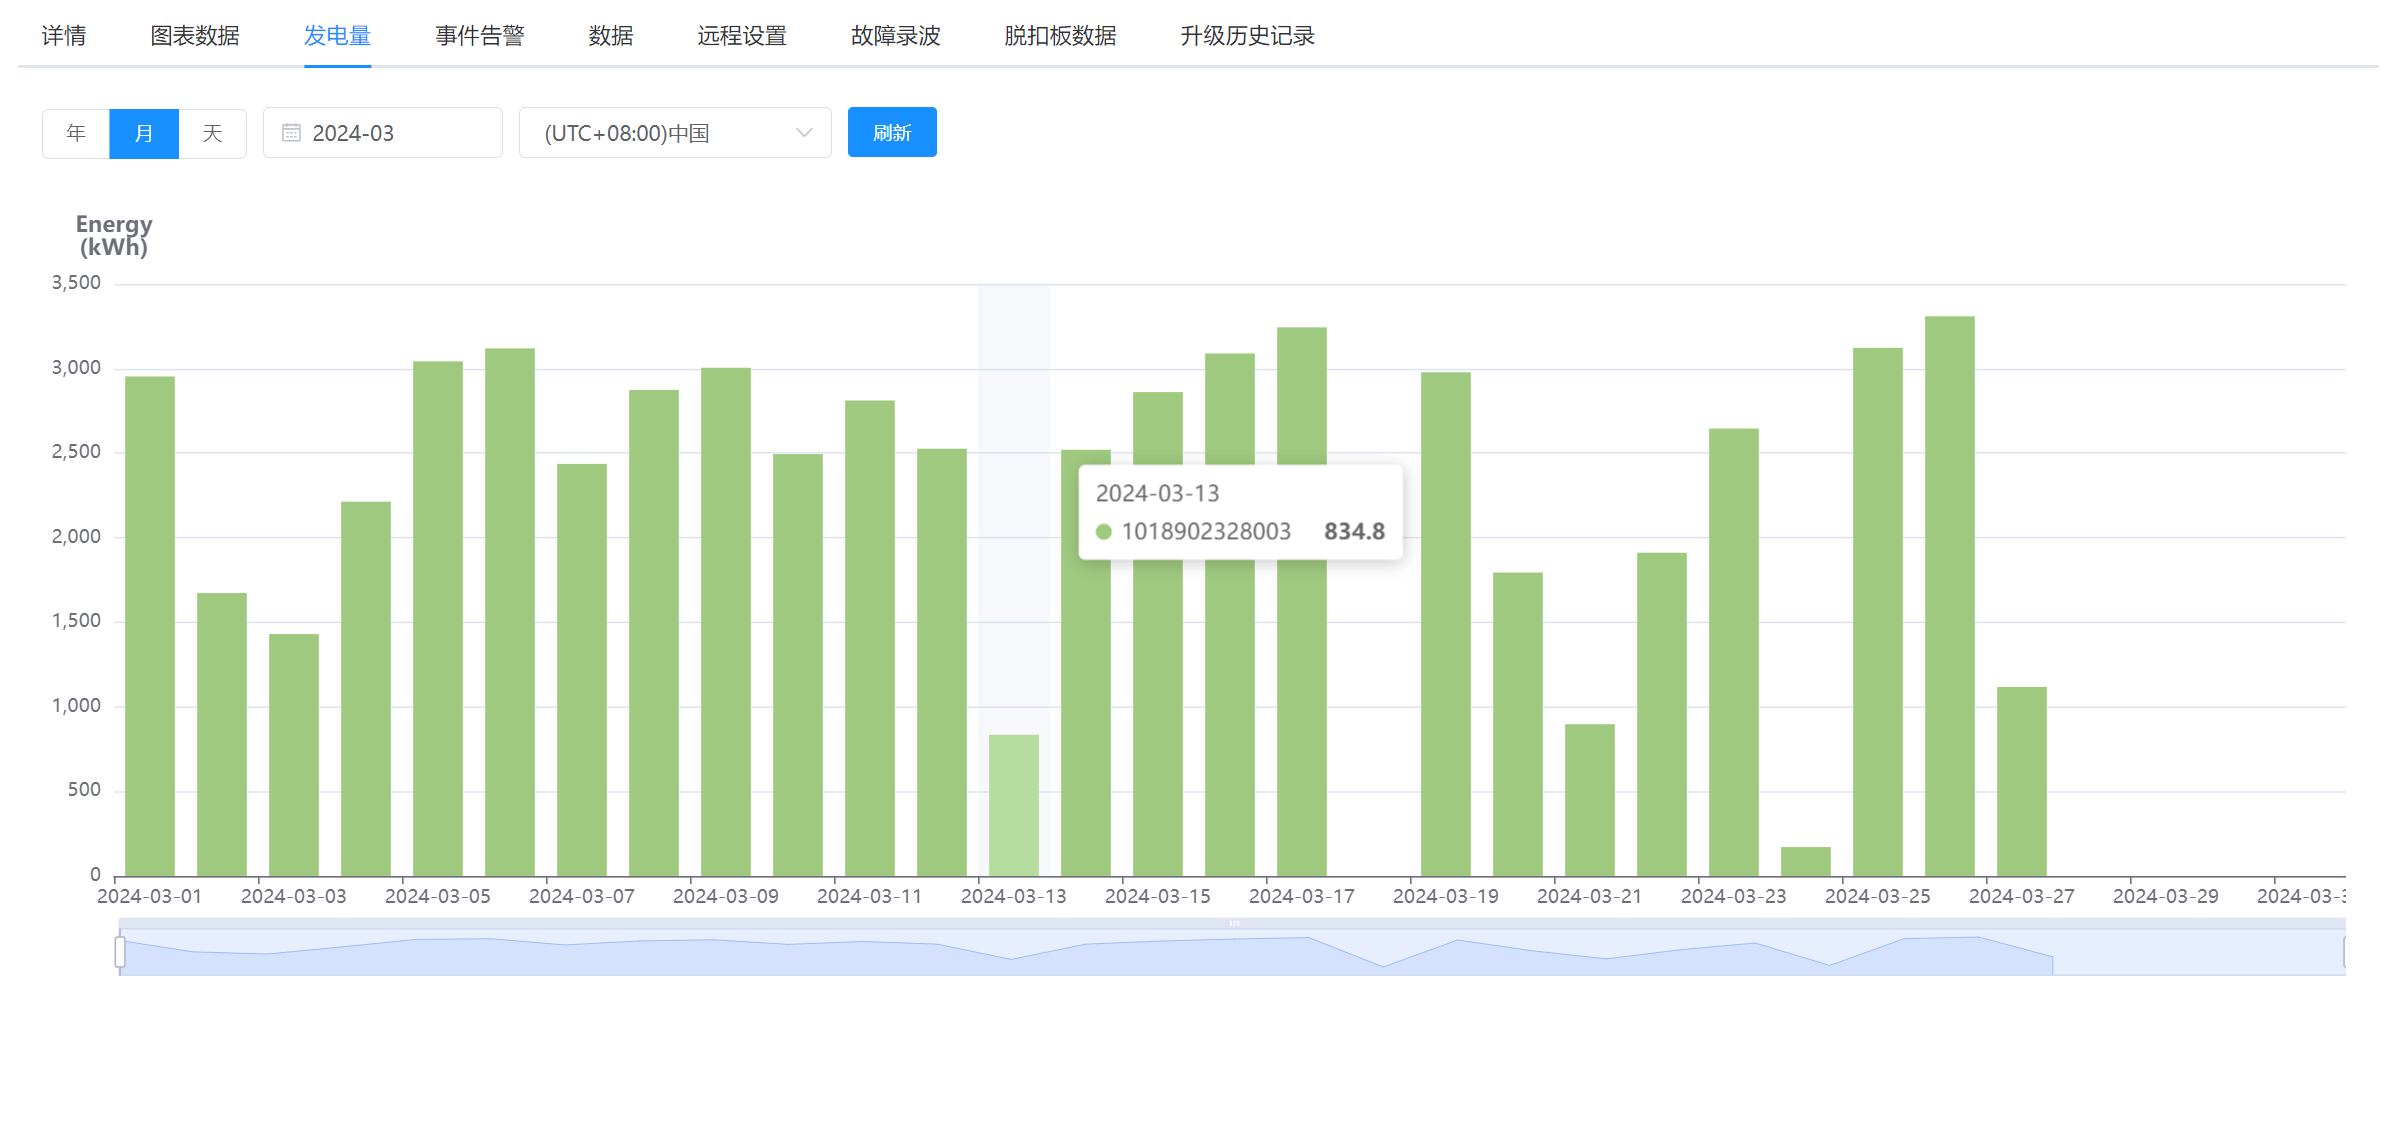The height and width of the screenshot is (1137, 2392).
Task: Click the 2024-03-05 energy bar
Action: [438, 619]
